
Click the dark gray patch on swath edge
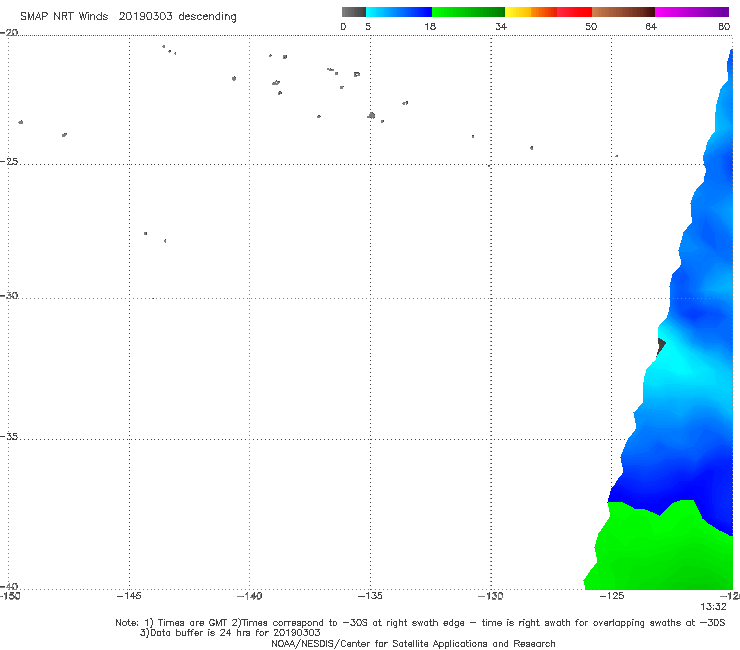[x=661, y=346]
